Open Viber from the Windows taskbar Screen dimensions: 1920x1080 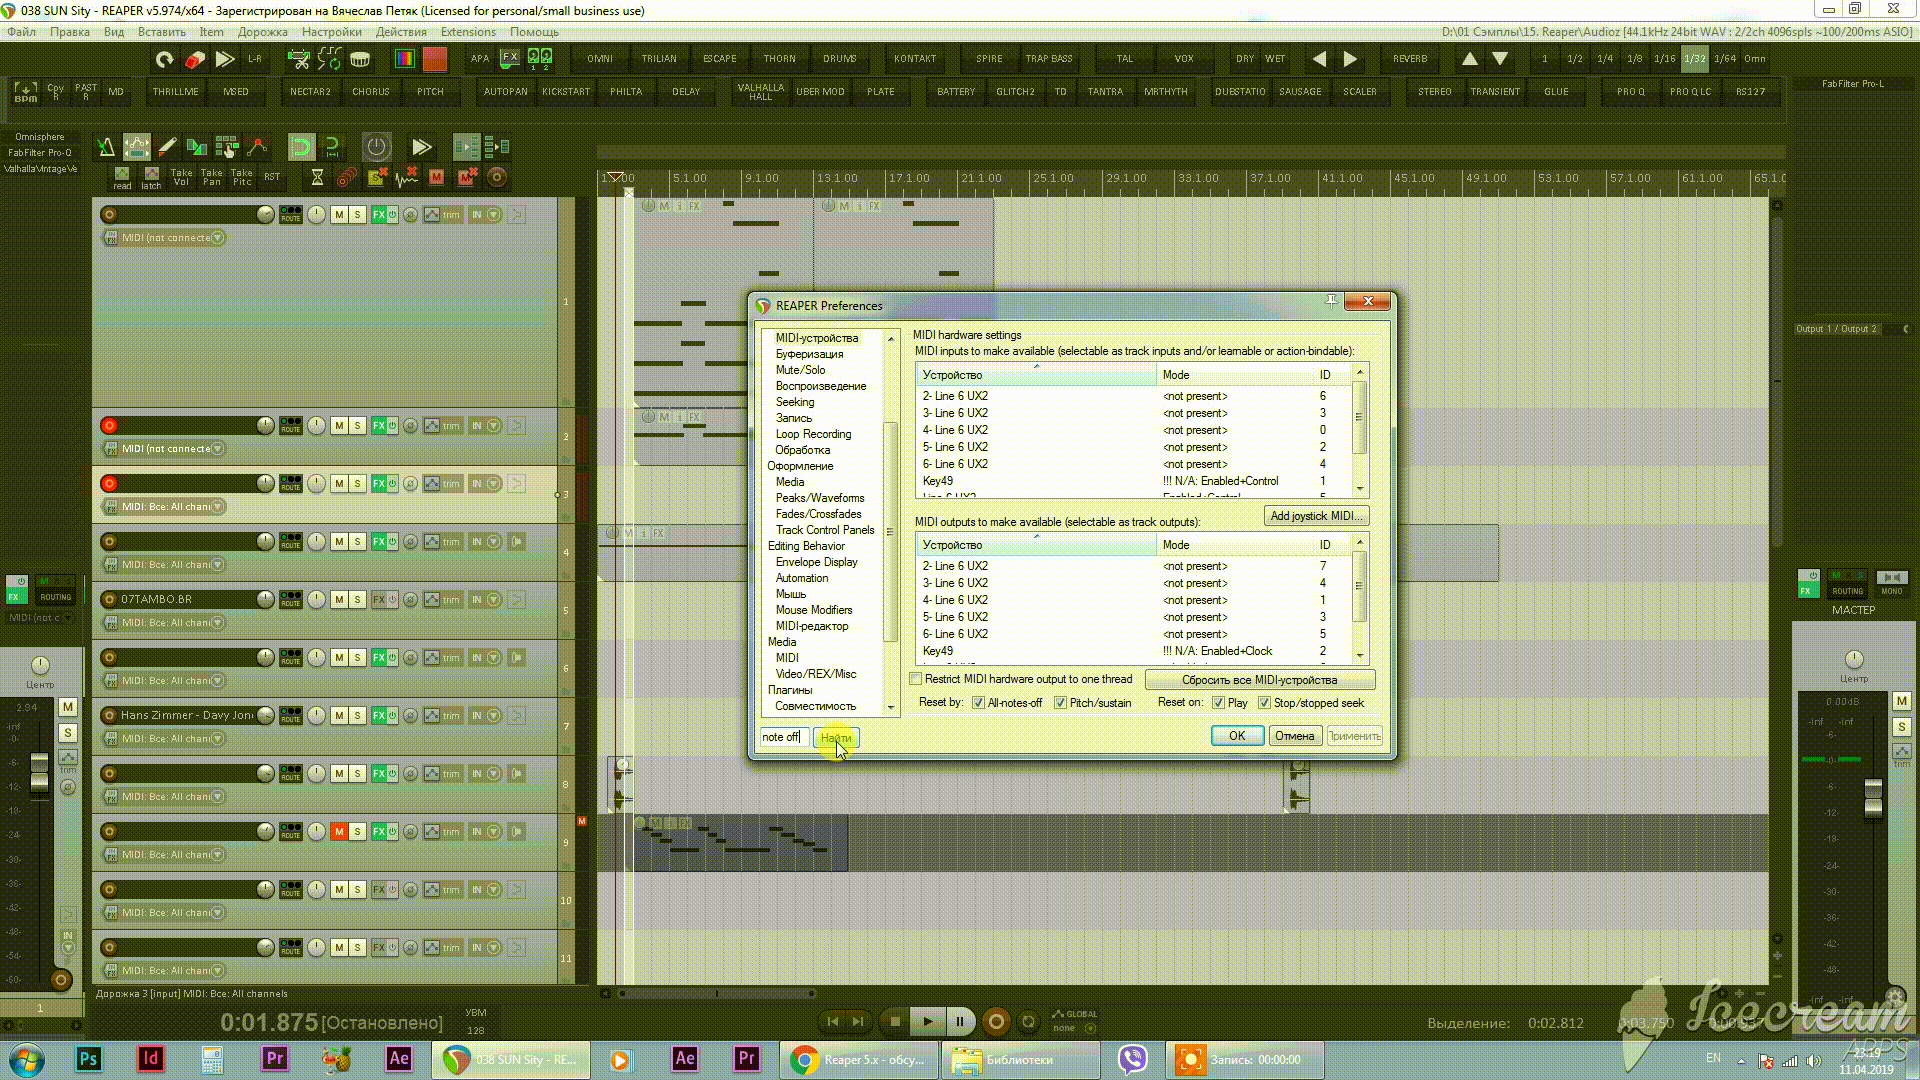click(x=1132, y=1059)
